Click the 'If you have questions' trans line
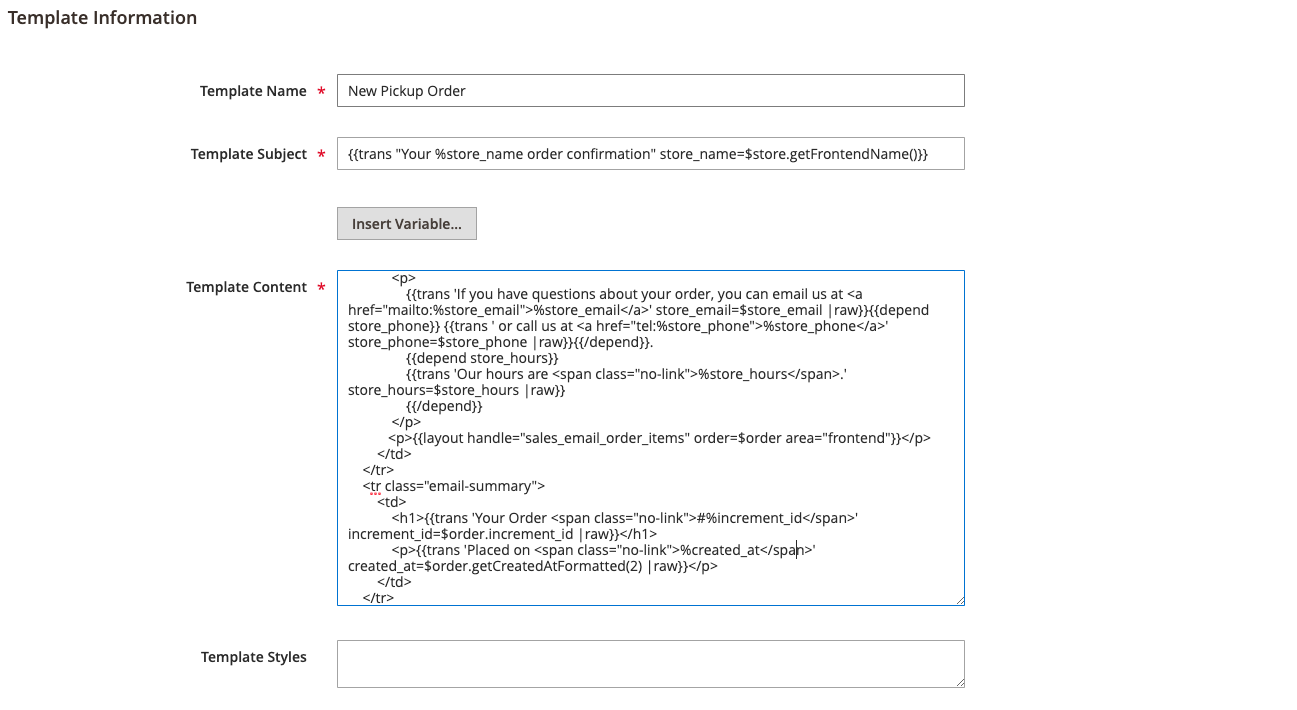Screen dimensions: 1297x710 pos(635,294)
